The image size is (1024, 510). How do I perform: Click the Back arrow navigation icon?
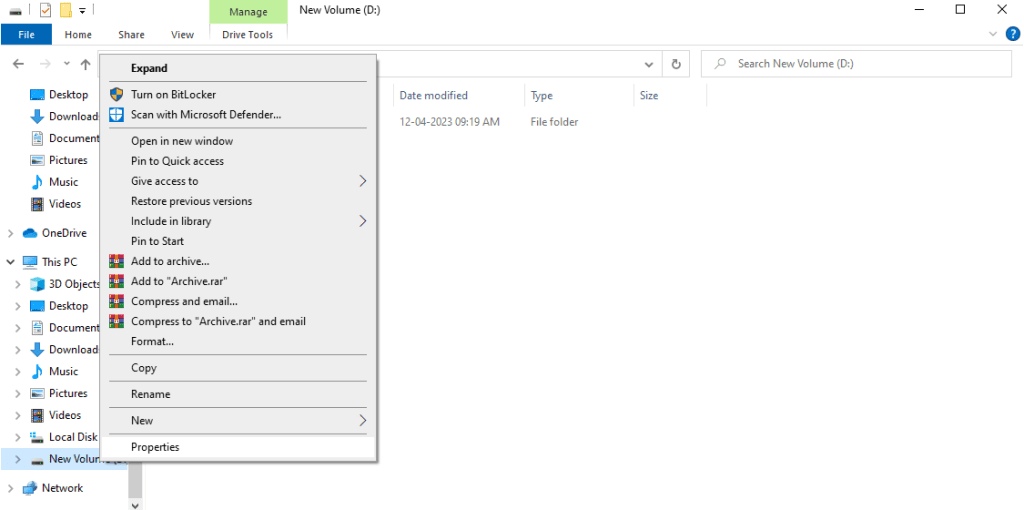[x=18, y=64]
